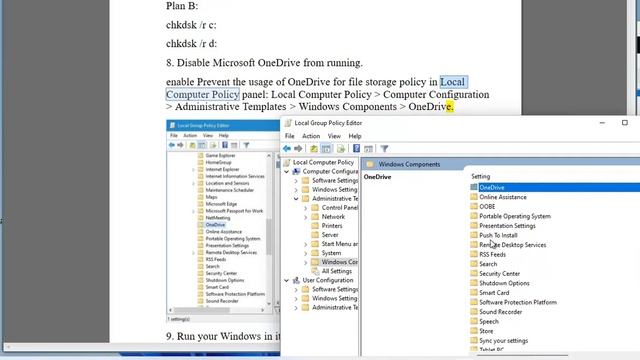Select Speech in the list
Screen dimensions: 640x360
pyautogui.click(x=489, y=321)
